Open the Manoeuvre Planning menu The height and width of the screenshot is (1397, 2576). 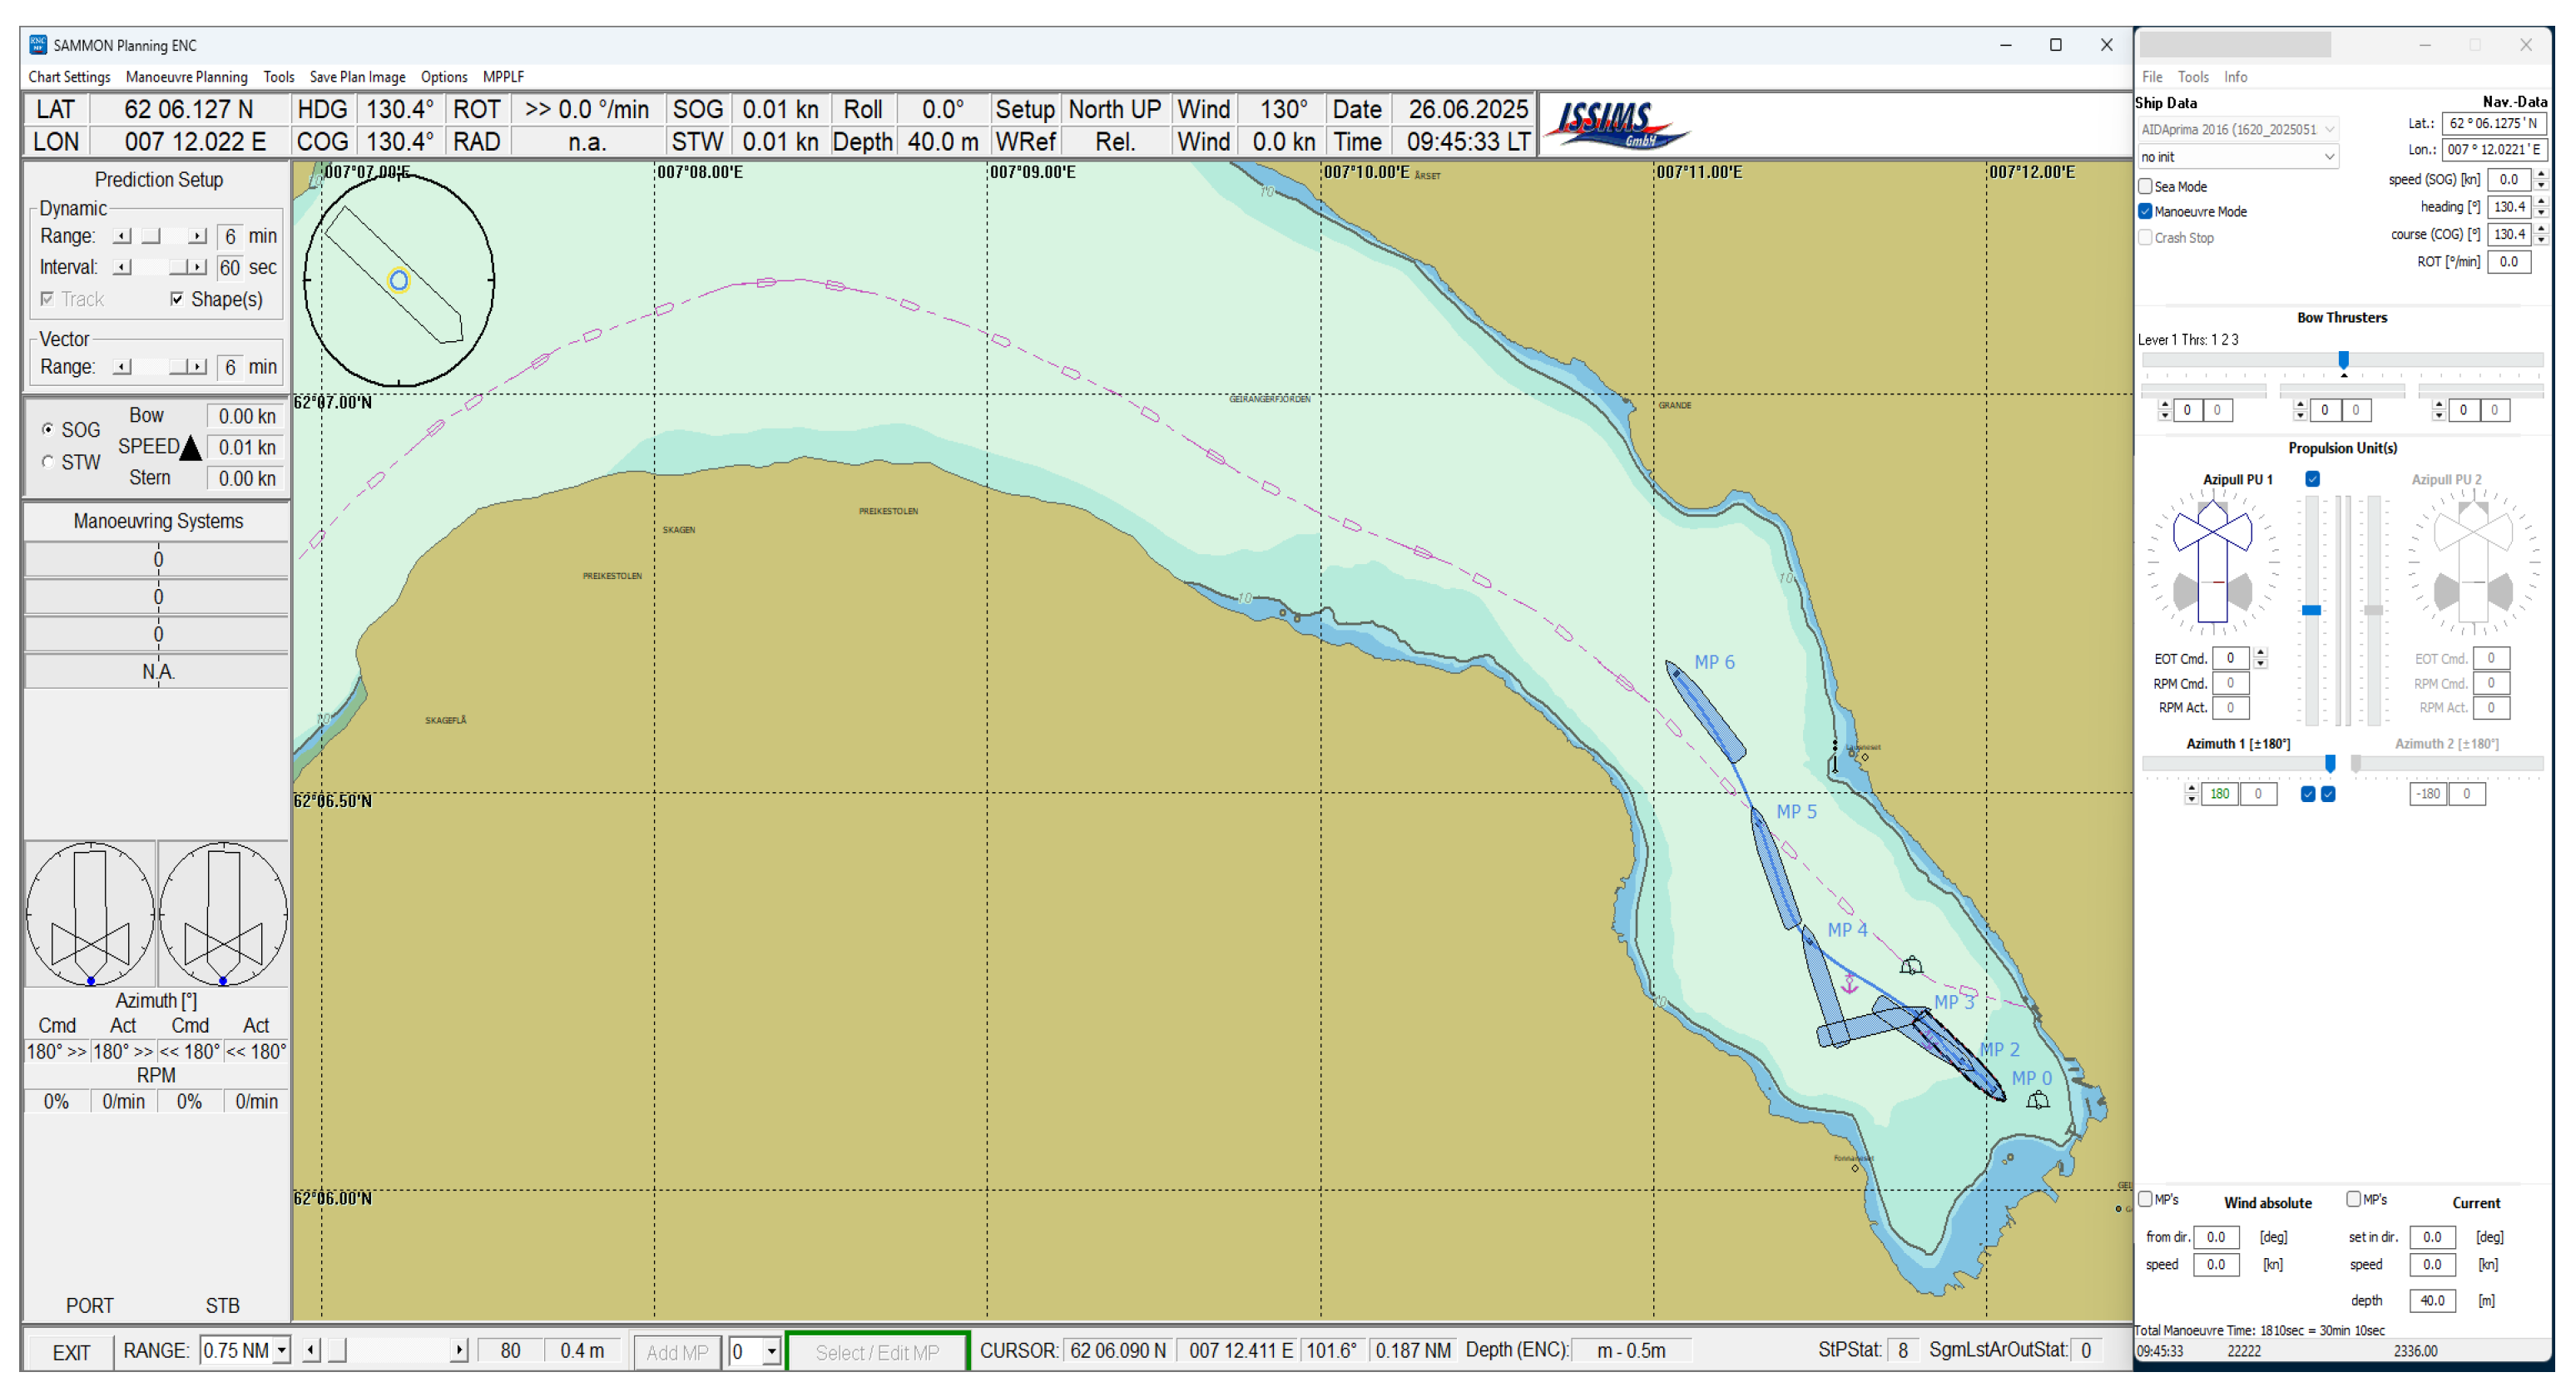point(186,77)
